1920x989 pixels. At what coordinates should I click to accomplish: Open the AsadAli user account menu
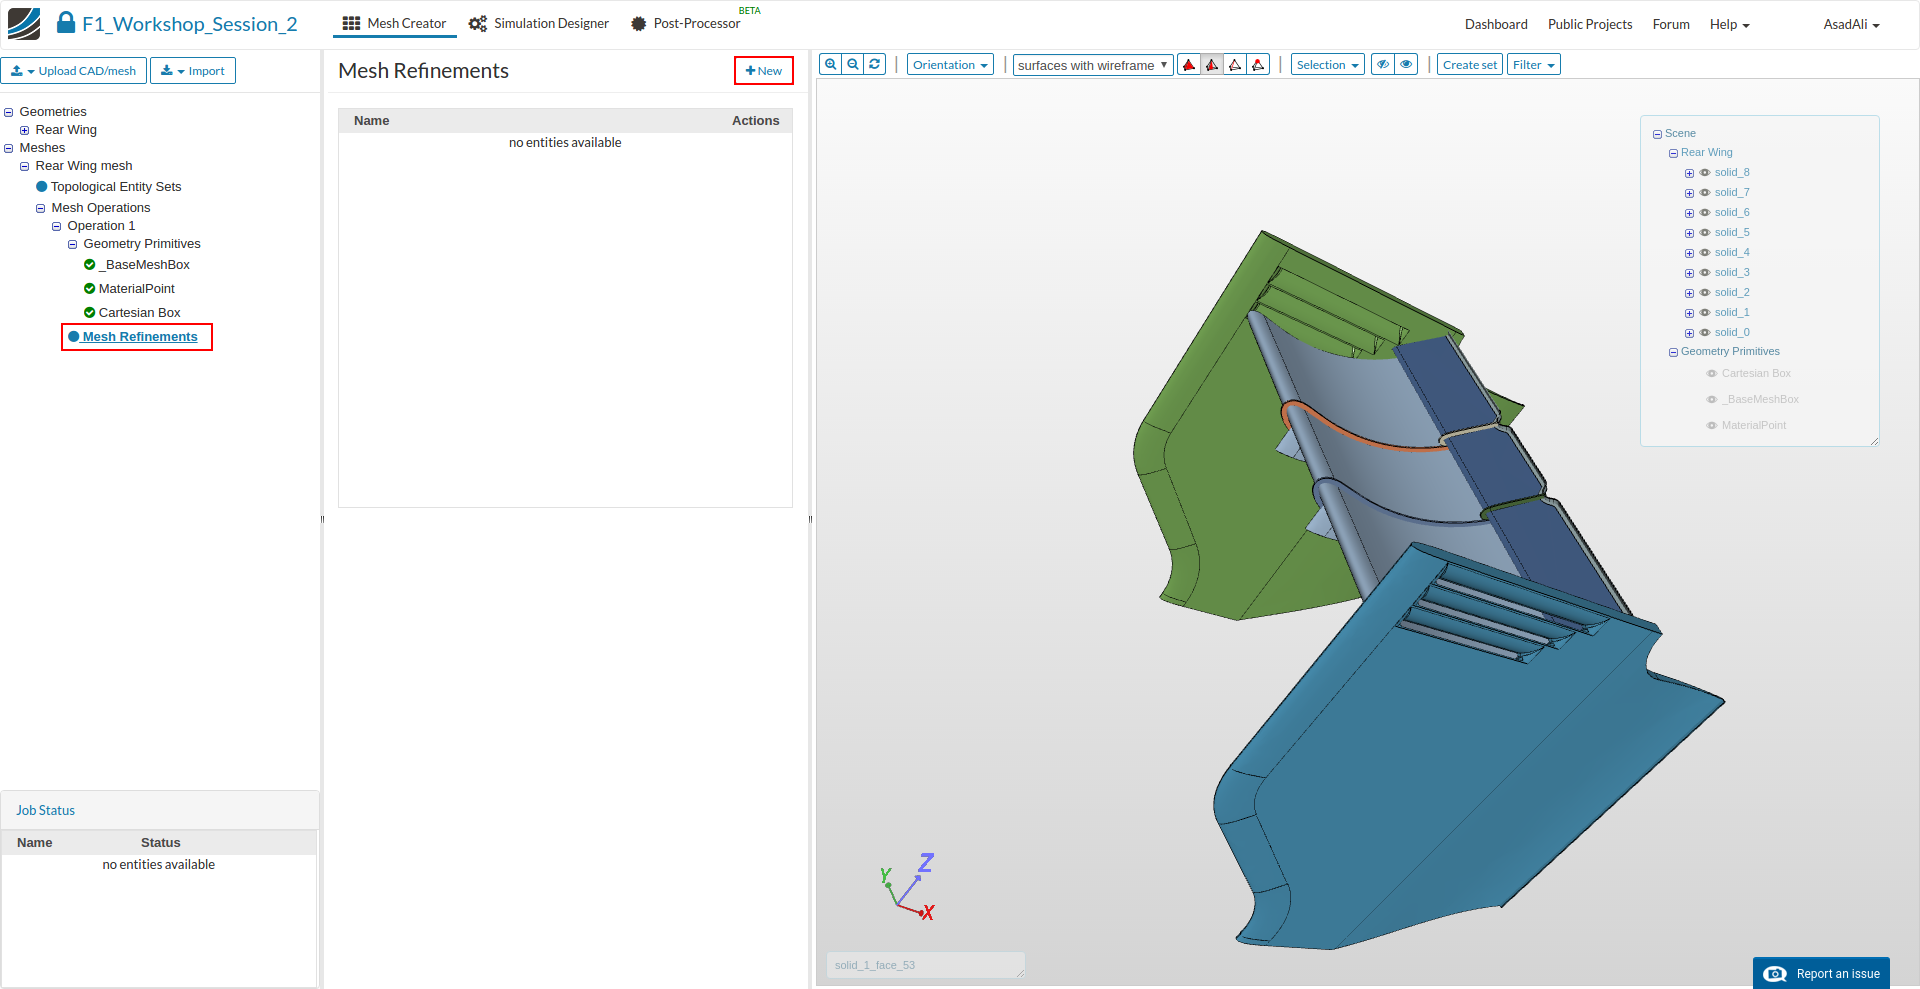point(1851,24)
